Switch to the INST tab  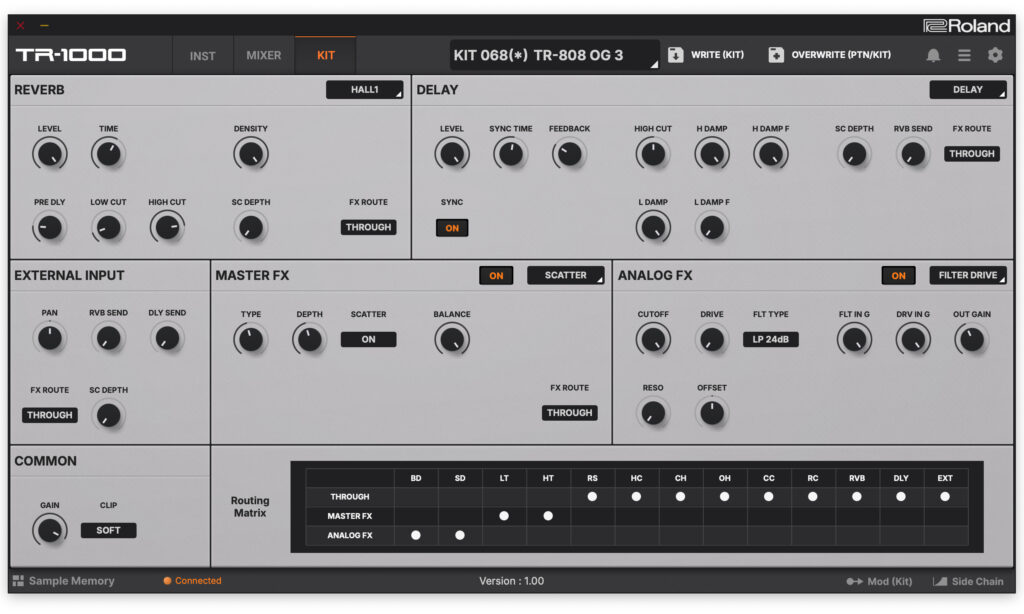coord(202,56)
